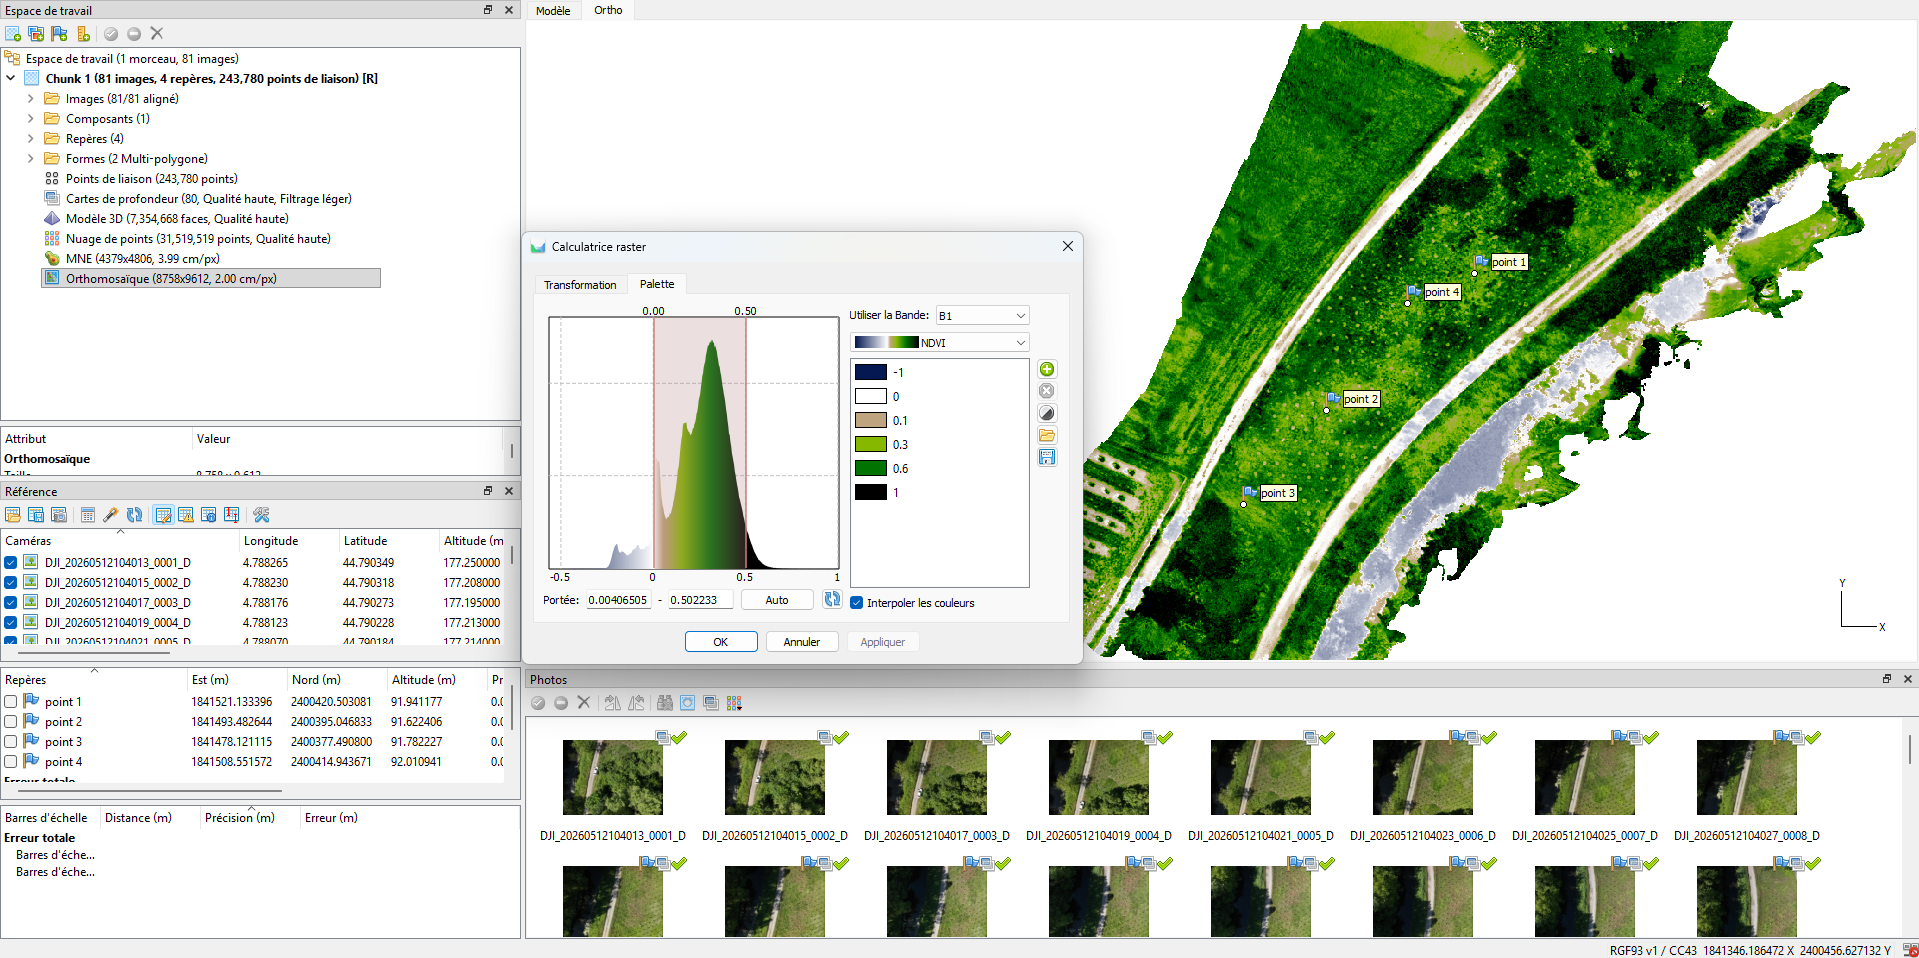Expand the Repères (4) tree folder
This screenshot has width=1919, height=958.
tap(31, 138)
